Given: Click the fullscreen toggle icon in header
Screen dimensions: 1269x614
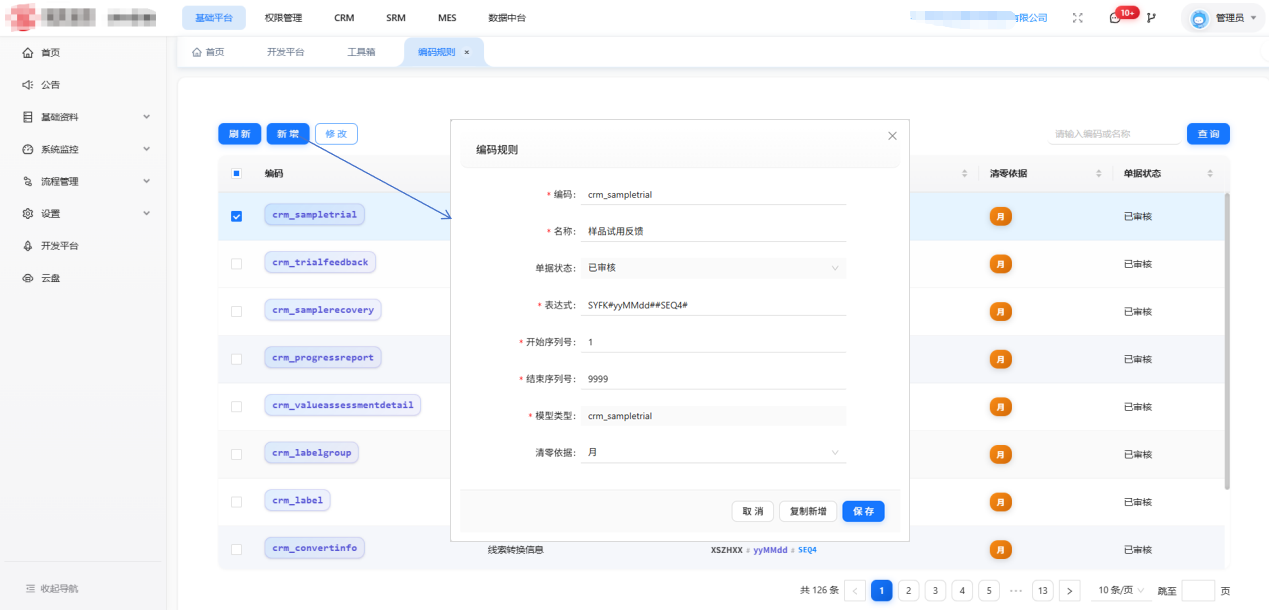Looking at the screenshot, I should click(x=1077, y=18).
